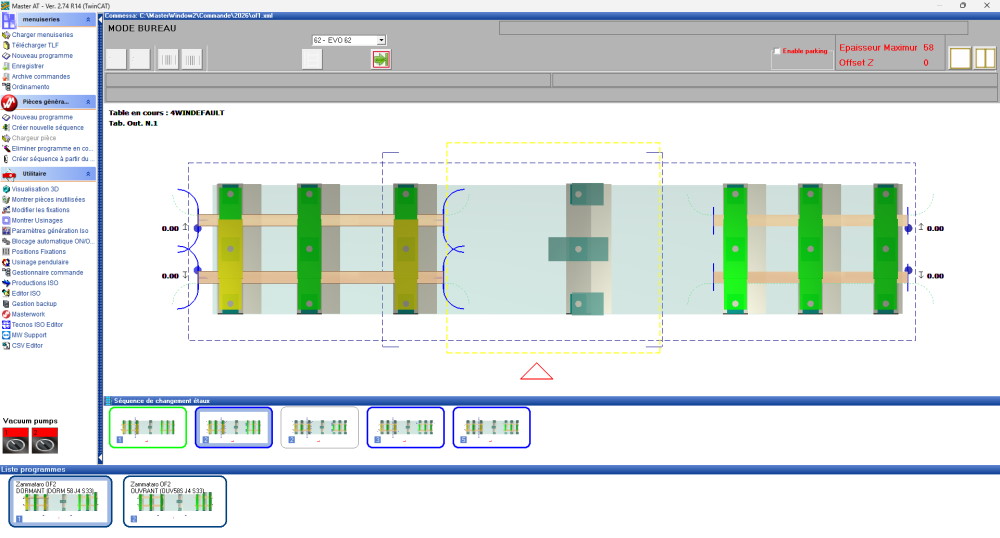1000x538 pixels.
Task: Collapse the menuiseries section
Action: [88, 20]
